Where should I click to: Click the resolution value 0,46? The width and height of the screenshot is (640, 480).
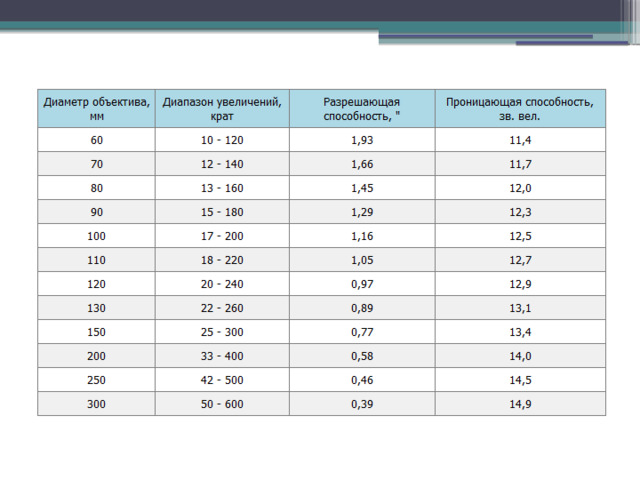click(x=362, y=380)
